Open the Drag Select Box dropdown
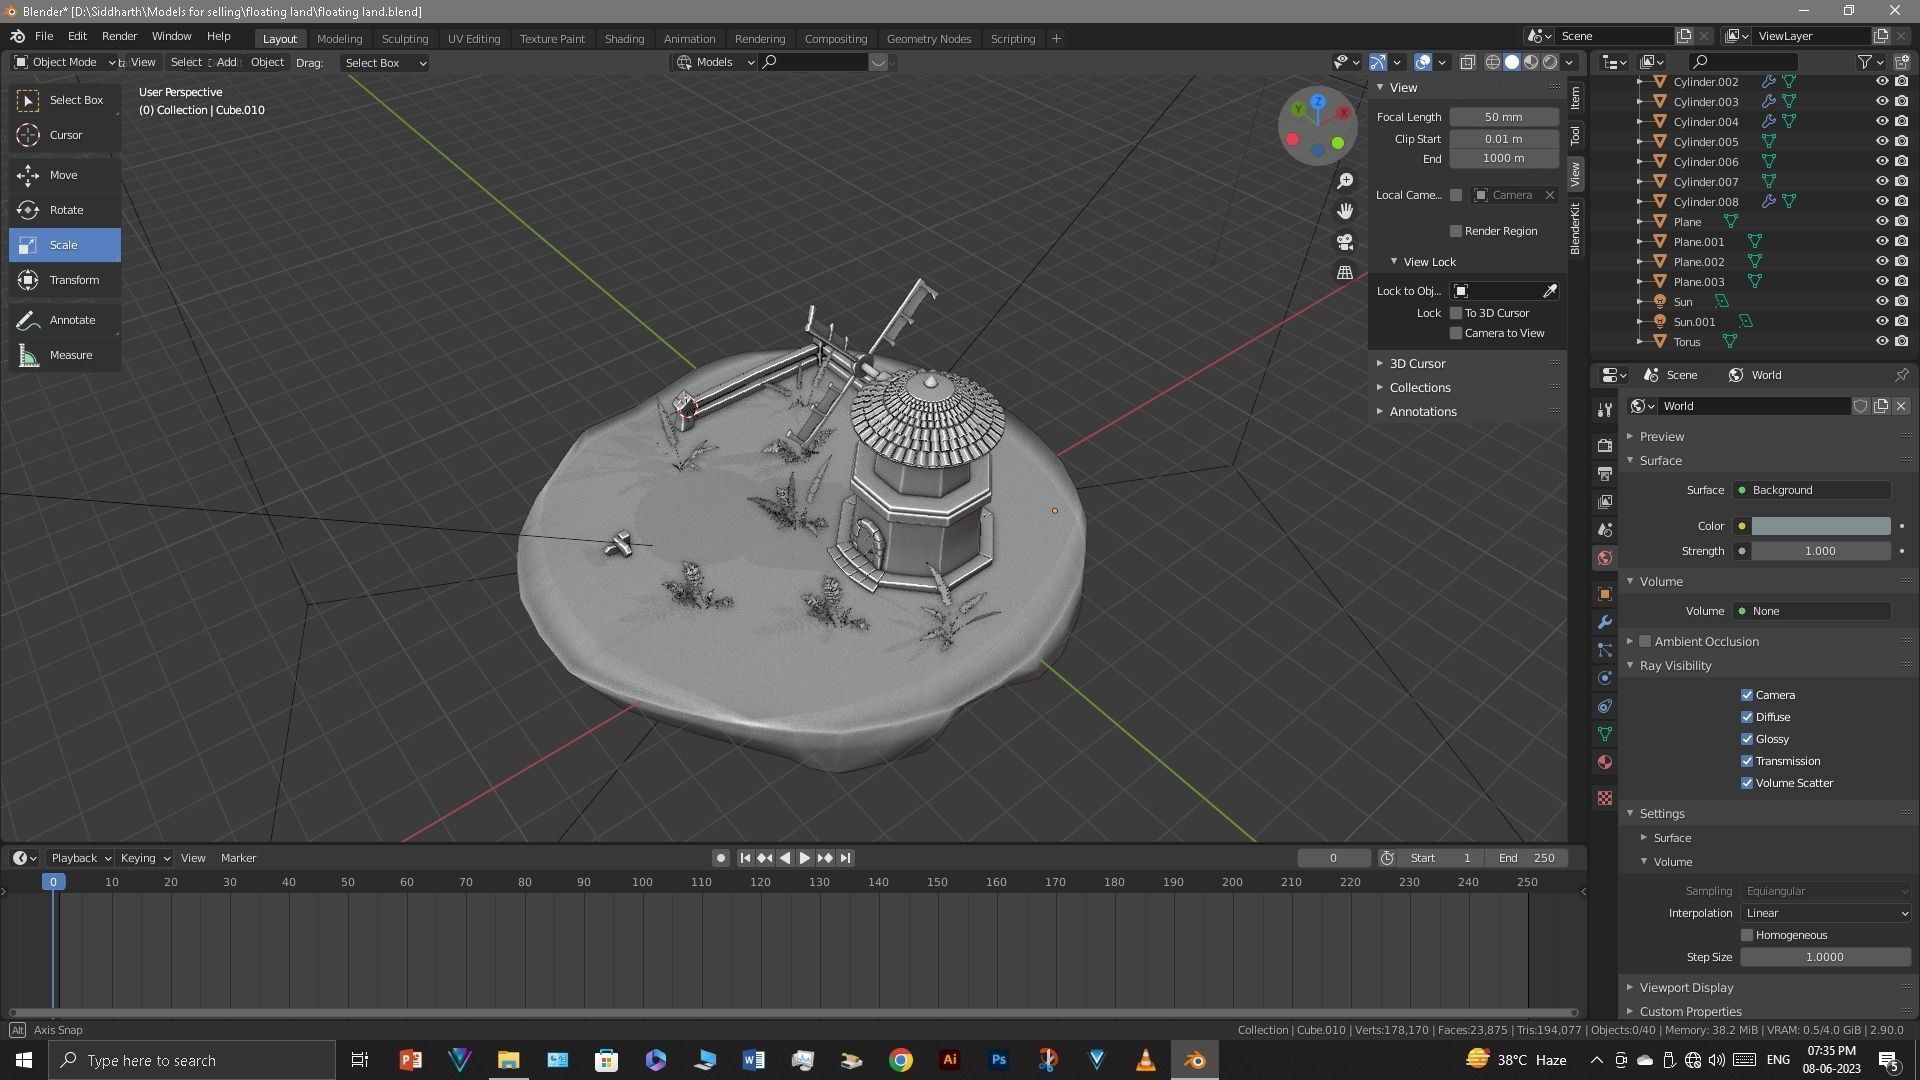The height and width of the screenshot is (1080, 1920). tap(385, 62)
